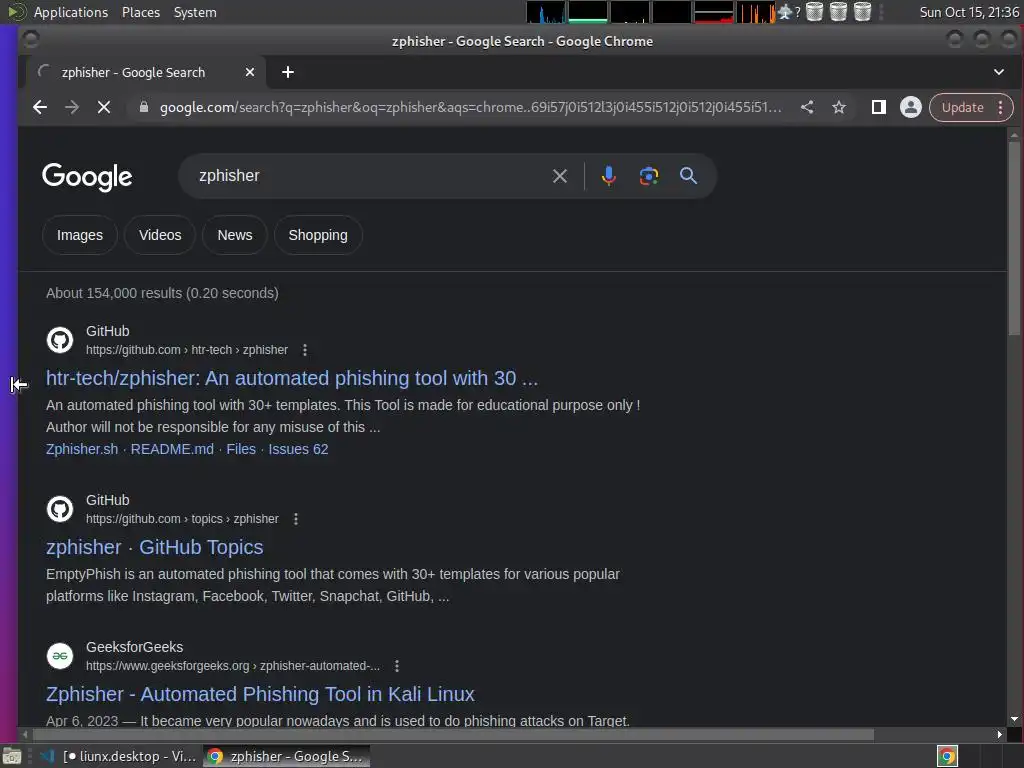Click the last trash can icon in top panel
The width and height of the screenshot is (1024, 768).
pyautogui.click(x=863, y=12)
